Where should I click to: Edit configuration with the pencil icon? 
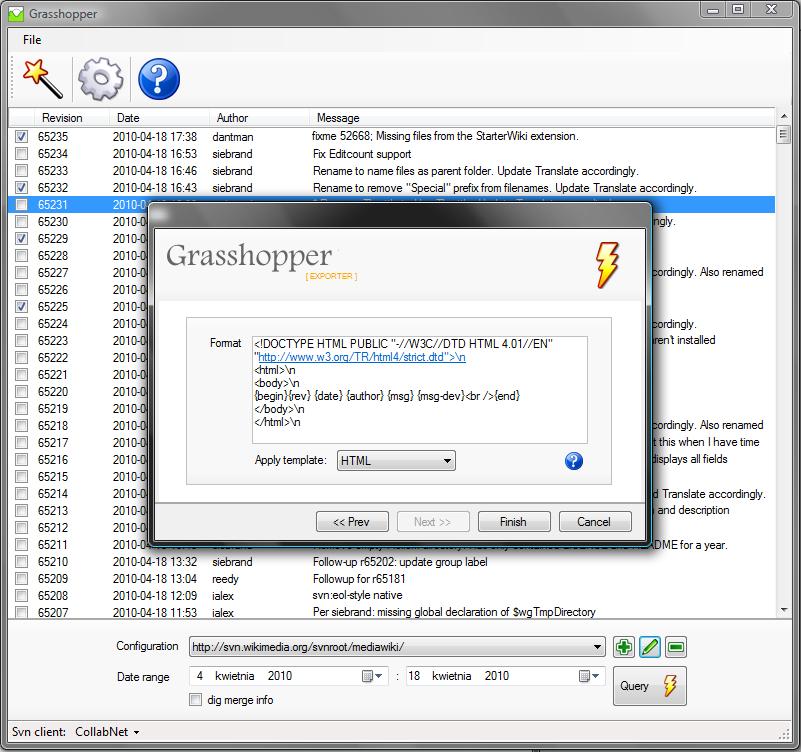tap(650, 647)
